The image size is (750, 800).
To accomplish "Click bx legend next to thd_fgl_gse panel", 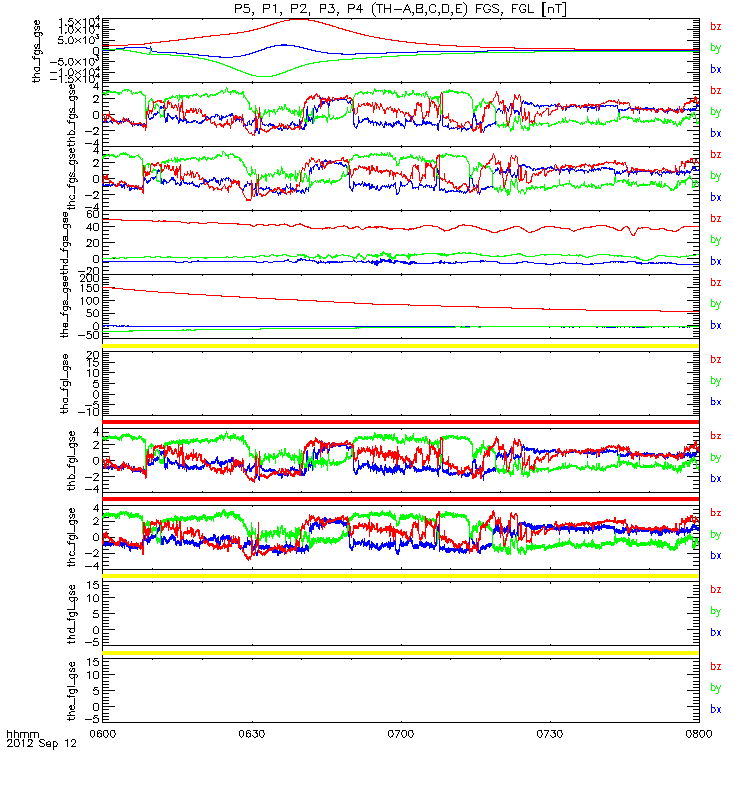I will coord(716,633).
